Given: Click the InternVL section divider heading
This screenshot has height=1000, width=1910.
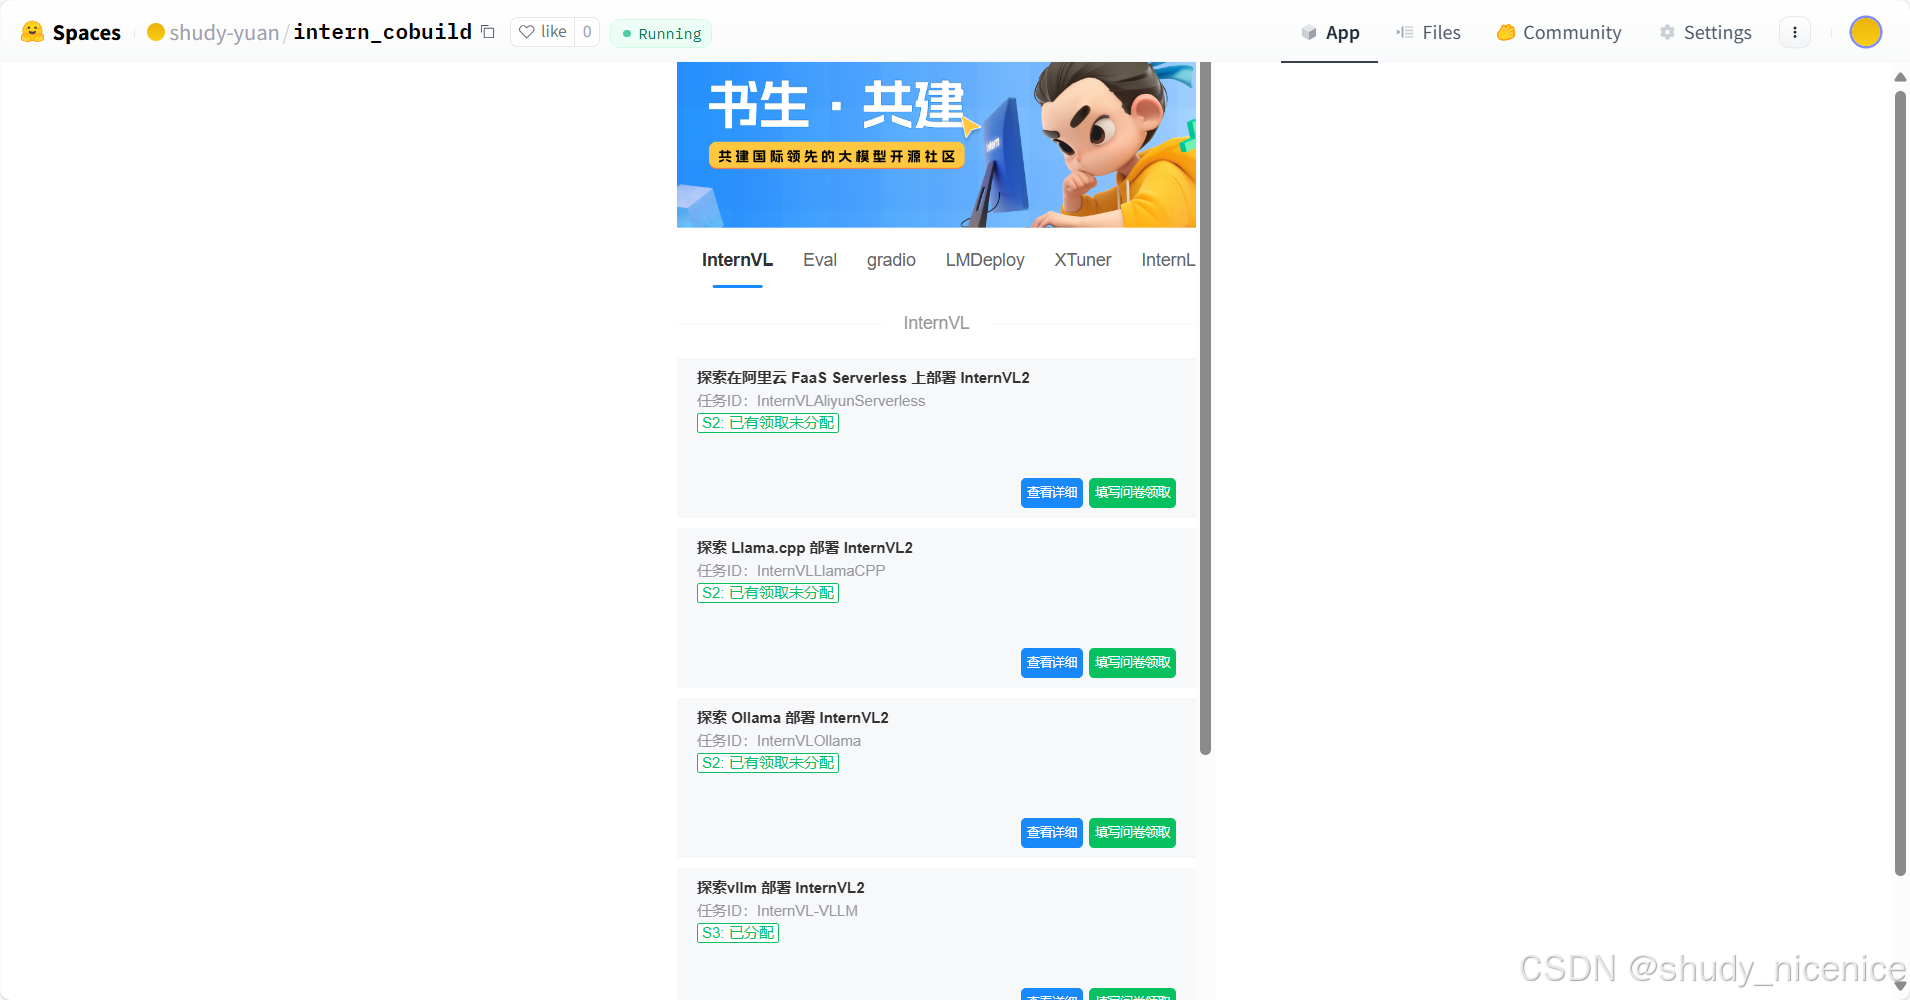Looking at the screenshot, I should (936, 323).
